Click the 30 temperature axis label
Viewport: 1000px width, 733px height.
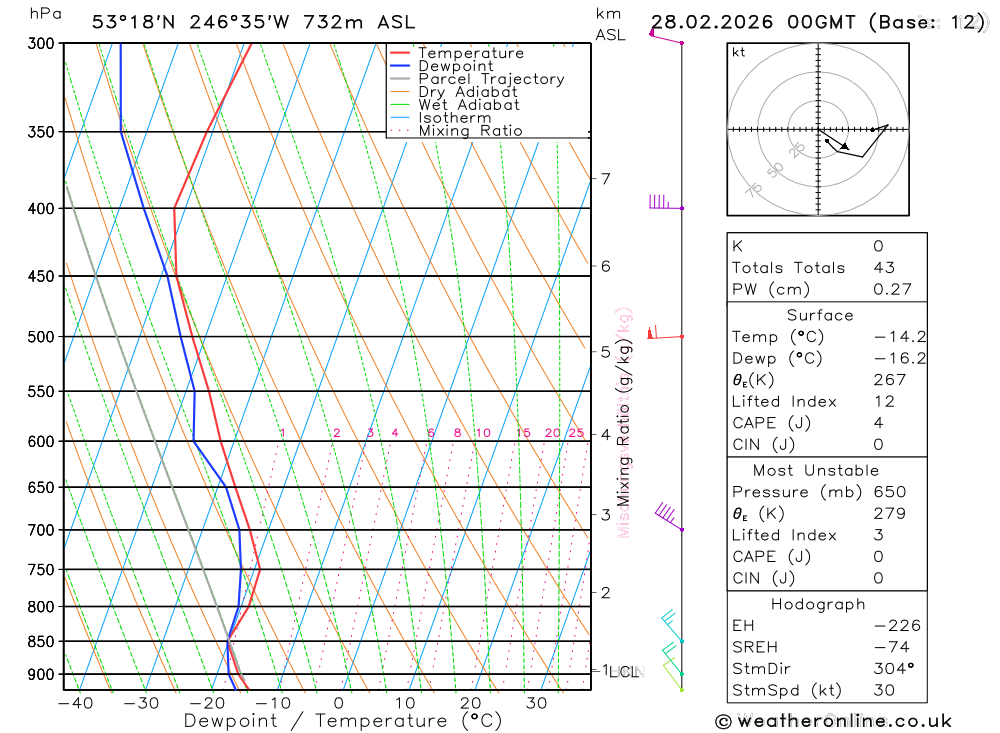coord(536,704)
